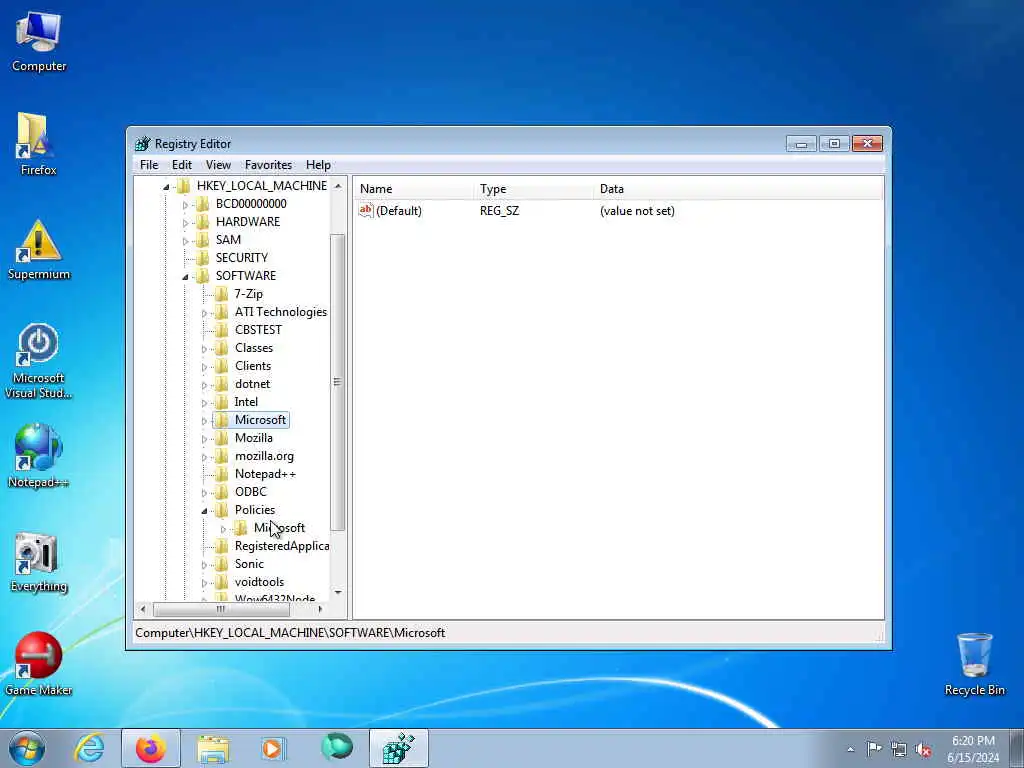Click the tree scroll up arrow
This screenshot has width=1024, height=768.
point(338,186)
